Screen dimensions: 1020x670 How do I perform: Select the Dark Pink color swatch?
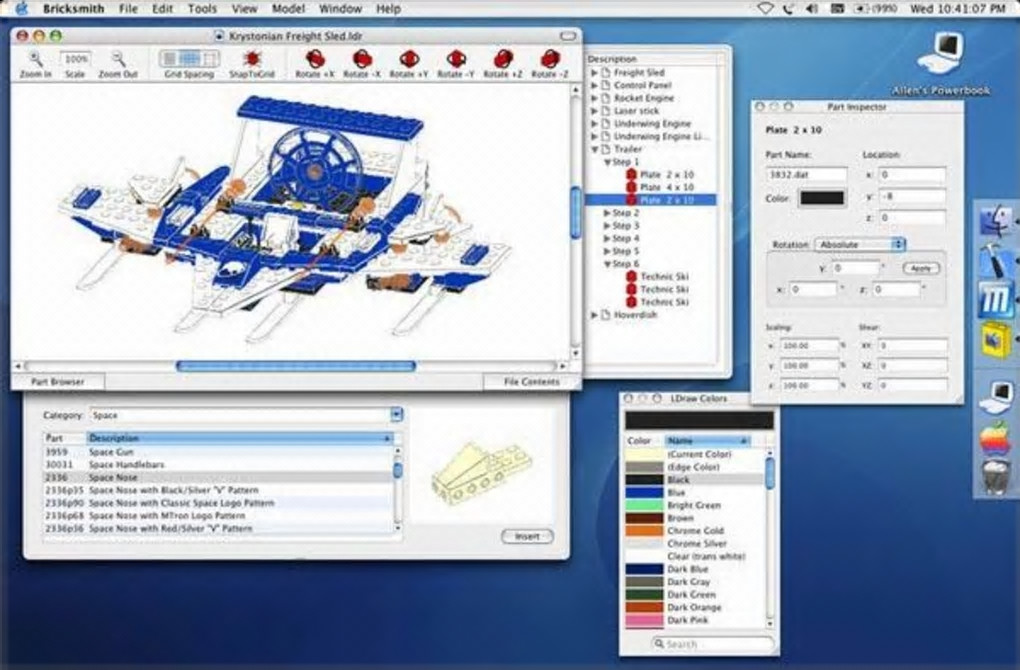click(644, 621)
